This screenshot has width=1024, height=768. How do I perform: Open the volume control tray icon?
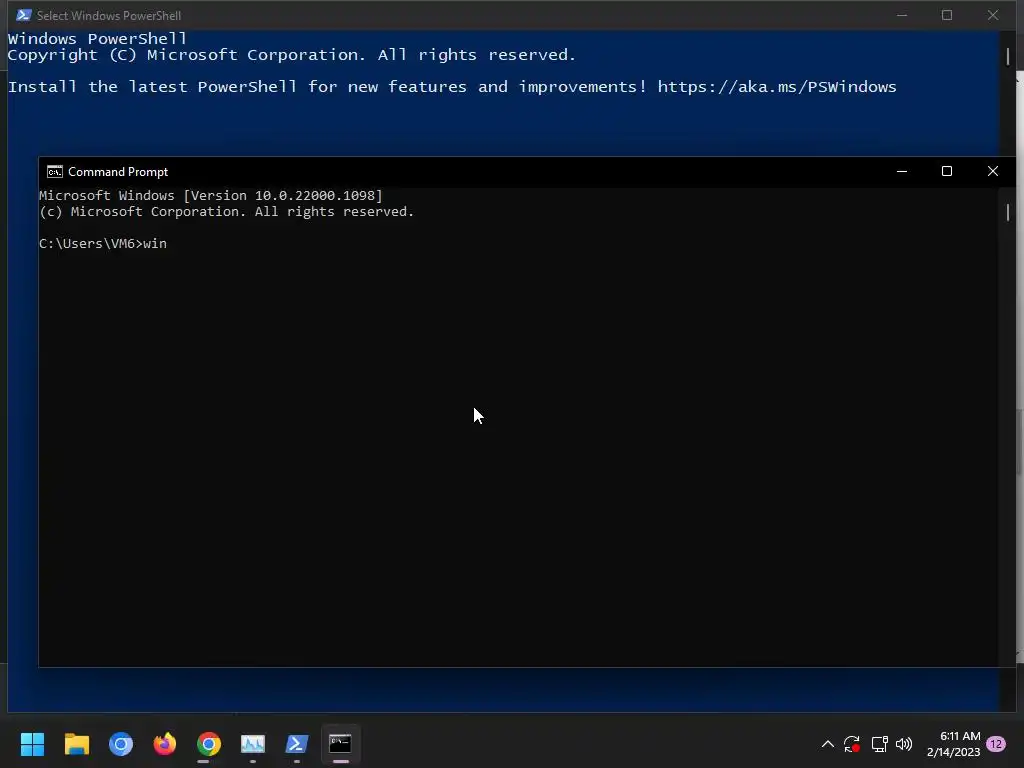pos(904,744)
